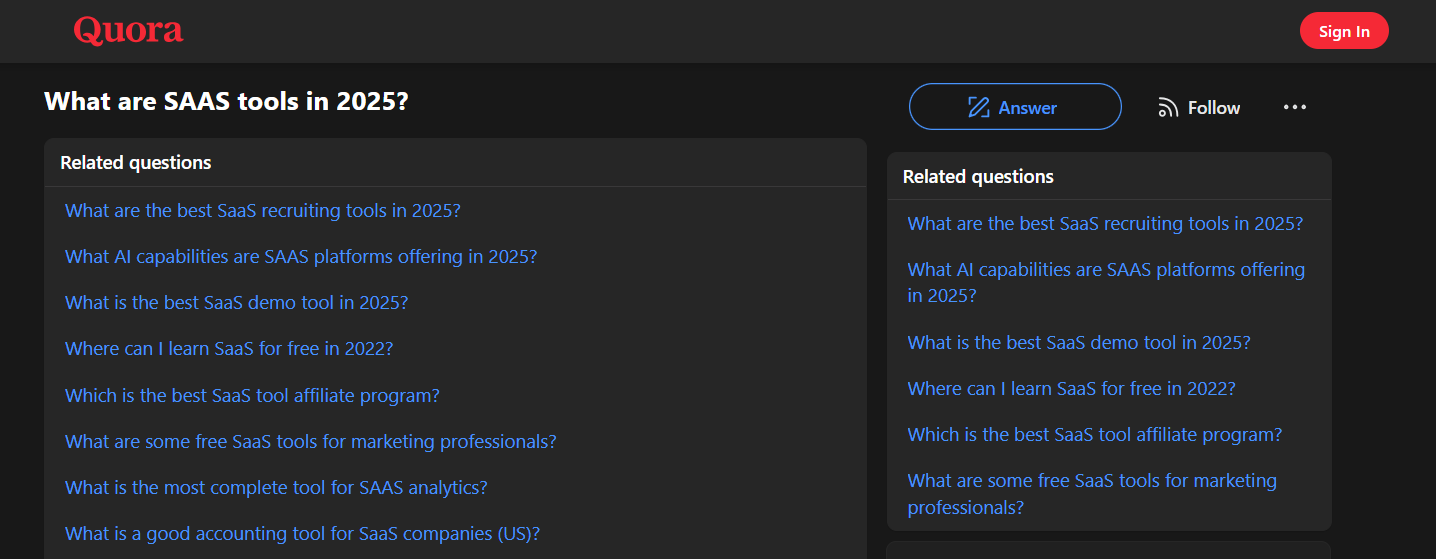The width and height of the screenshot is (1436, 559).
Task: Open left list link 'best SaaS demo tool in 2025'
Action: pyautogui.click(x=237, y=302)
